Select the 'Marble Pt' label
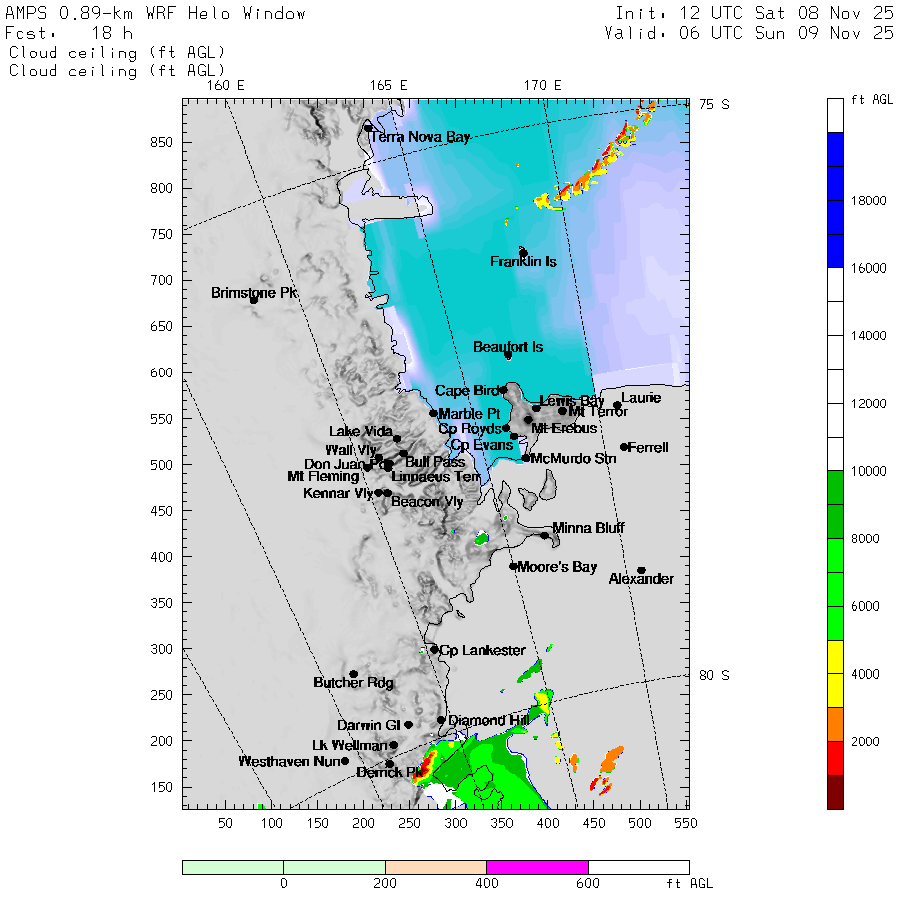Viewport: 900px width, 900px height. point(469,414)
